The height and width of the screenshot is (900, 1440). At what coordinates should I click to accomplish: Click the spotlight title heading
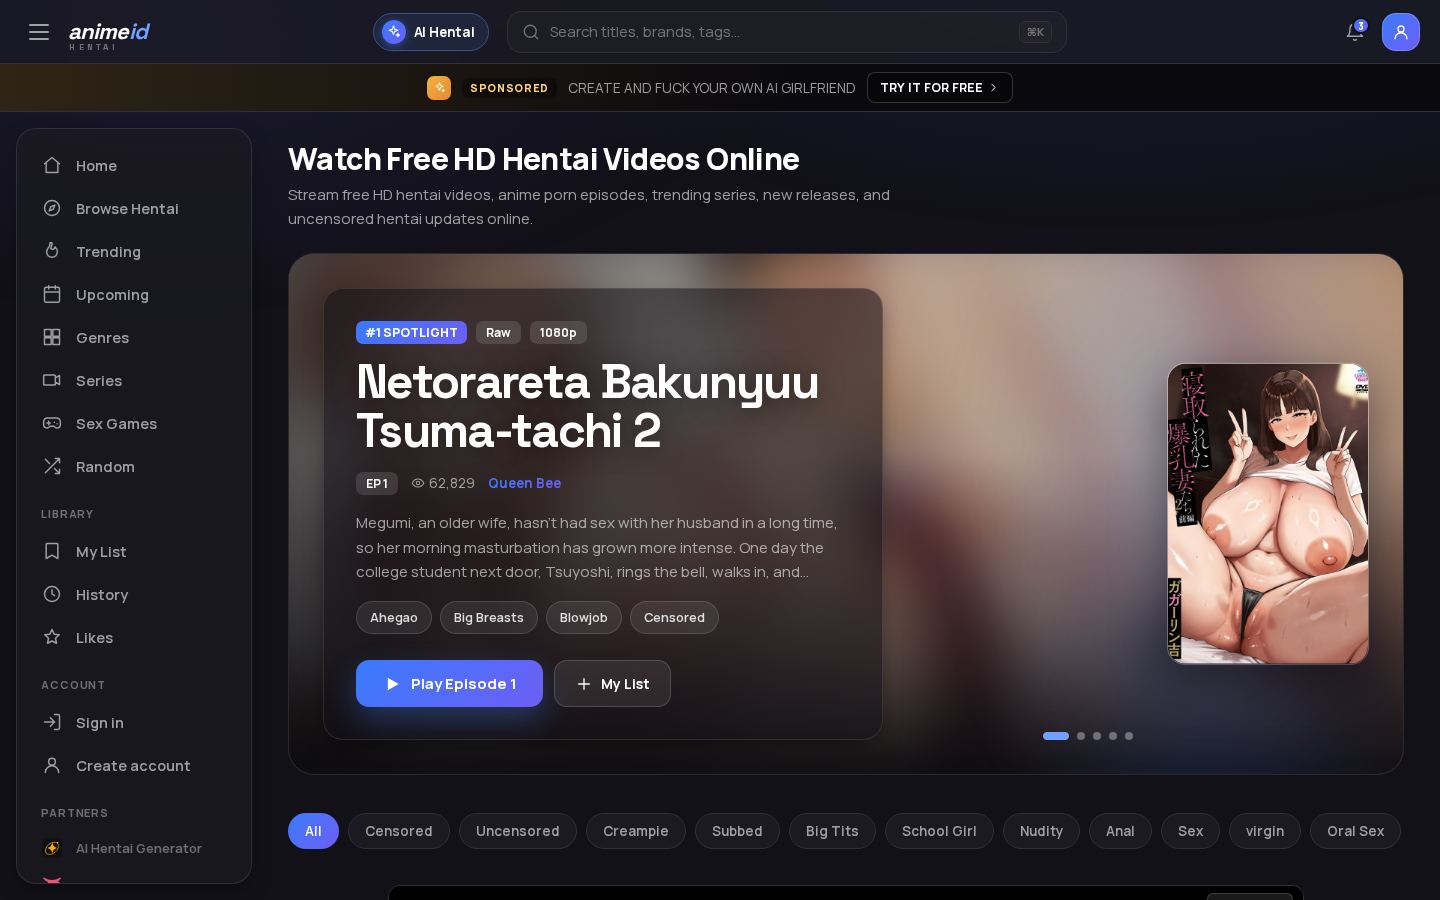tap(588, 406)
